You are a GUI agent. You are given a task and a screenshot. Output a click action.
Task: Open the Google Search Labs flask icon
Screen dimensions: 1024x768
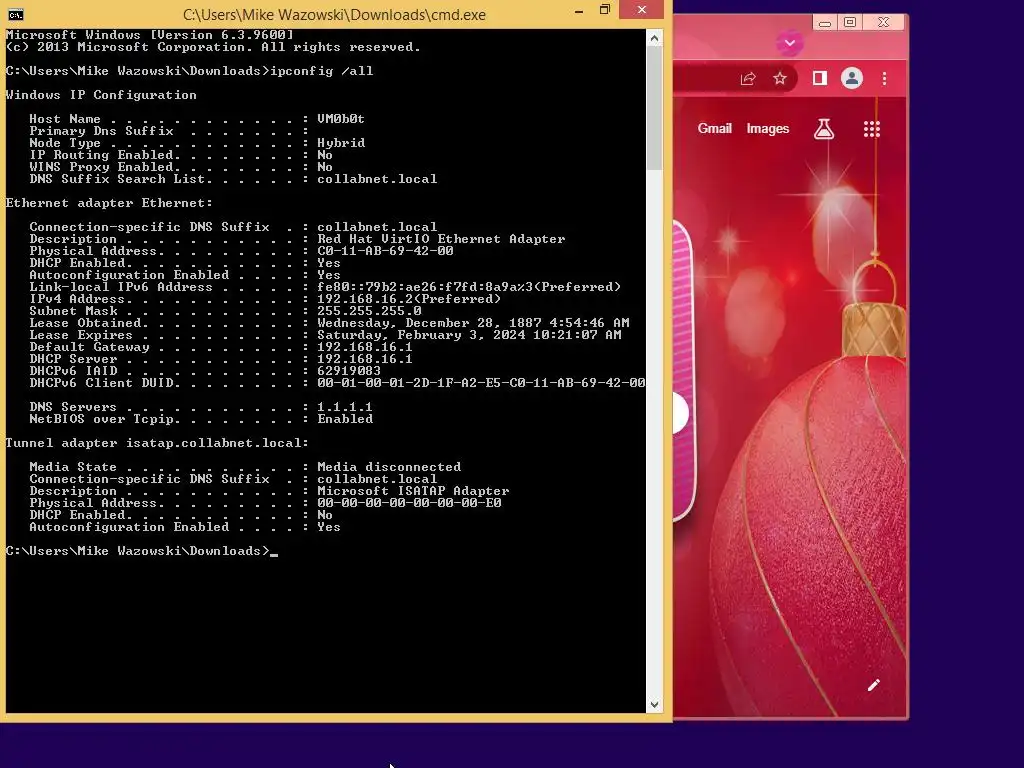pos(824,129)
